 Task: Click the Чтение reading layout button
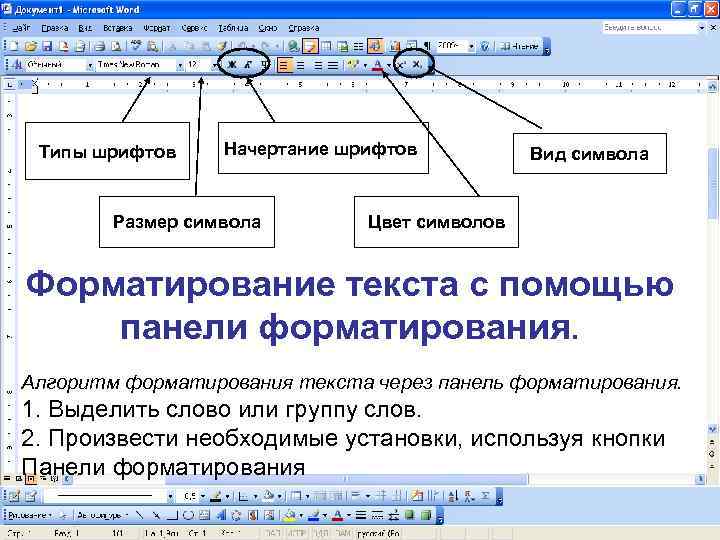(519, 46)
